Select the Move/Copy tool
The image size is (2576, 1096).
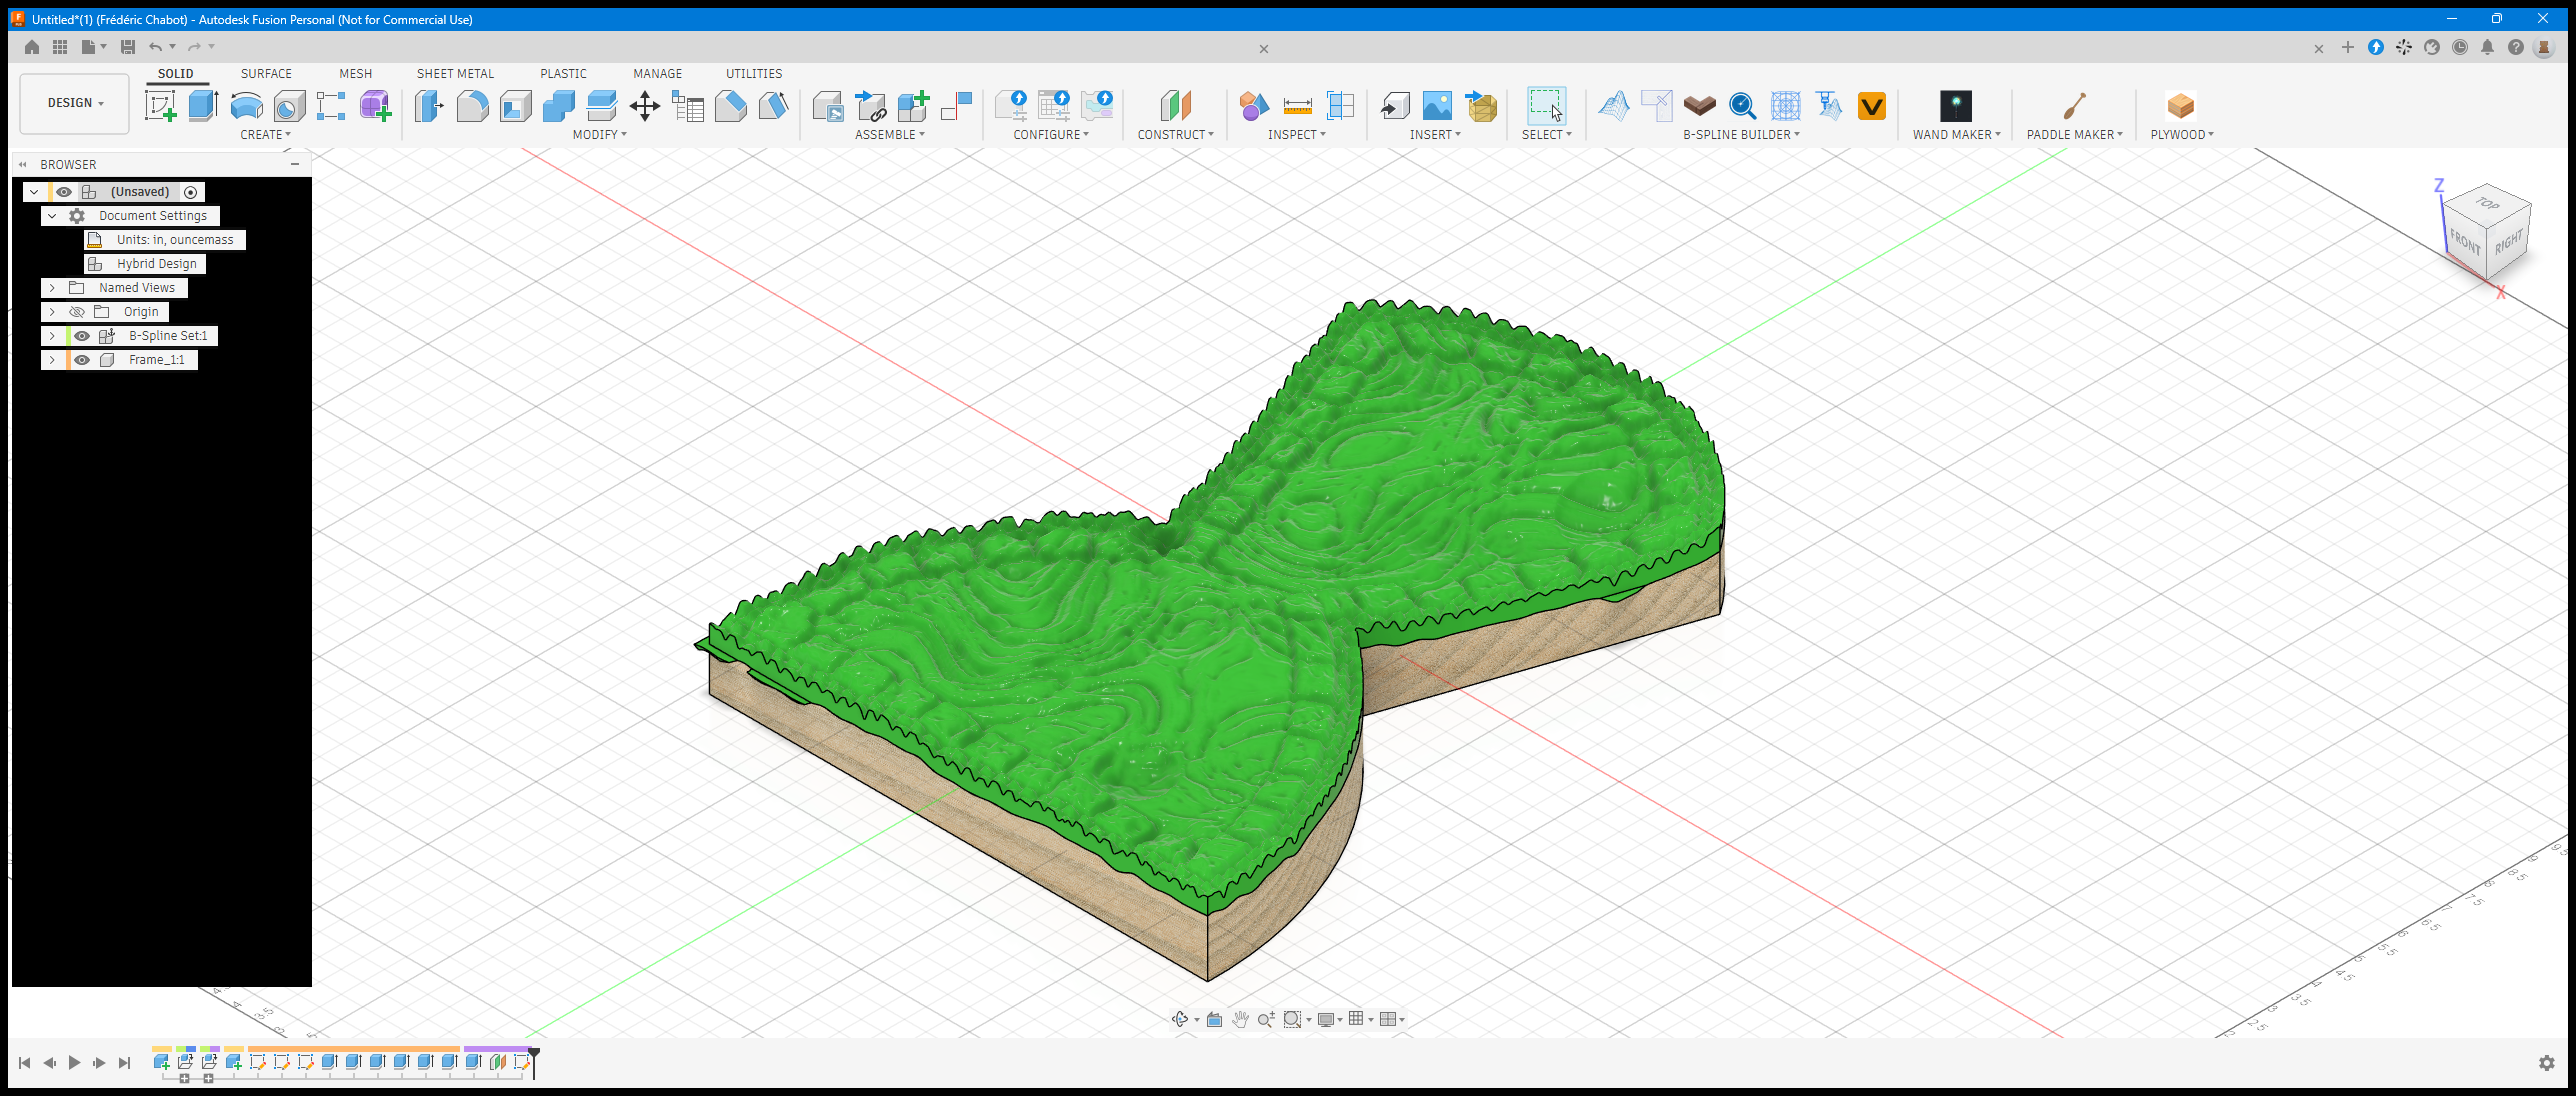tap(645, 106)
